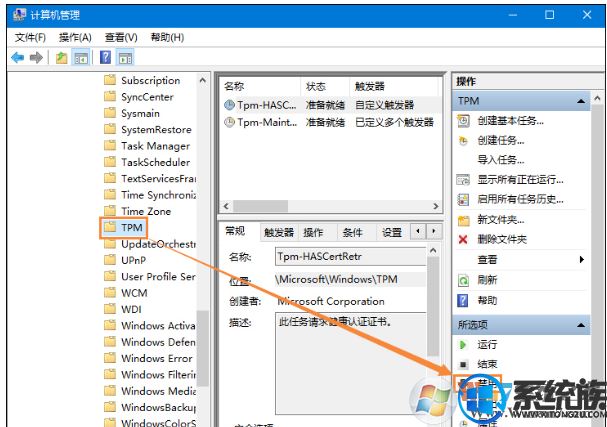This screenshot has height=427, width=607.
Task: Open the 帮助(H) menu
Action: pos(167,38)
